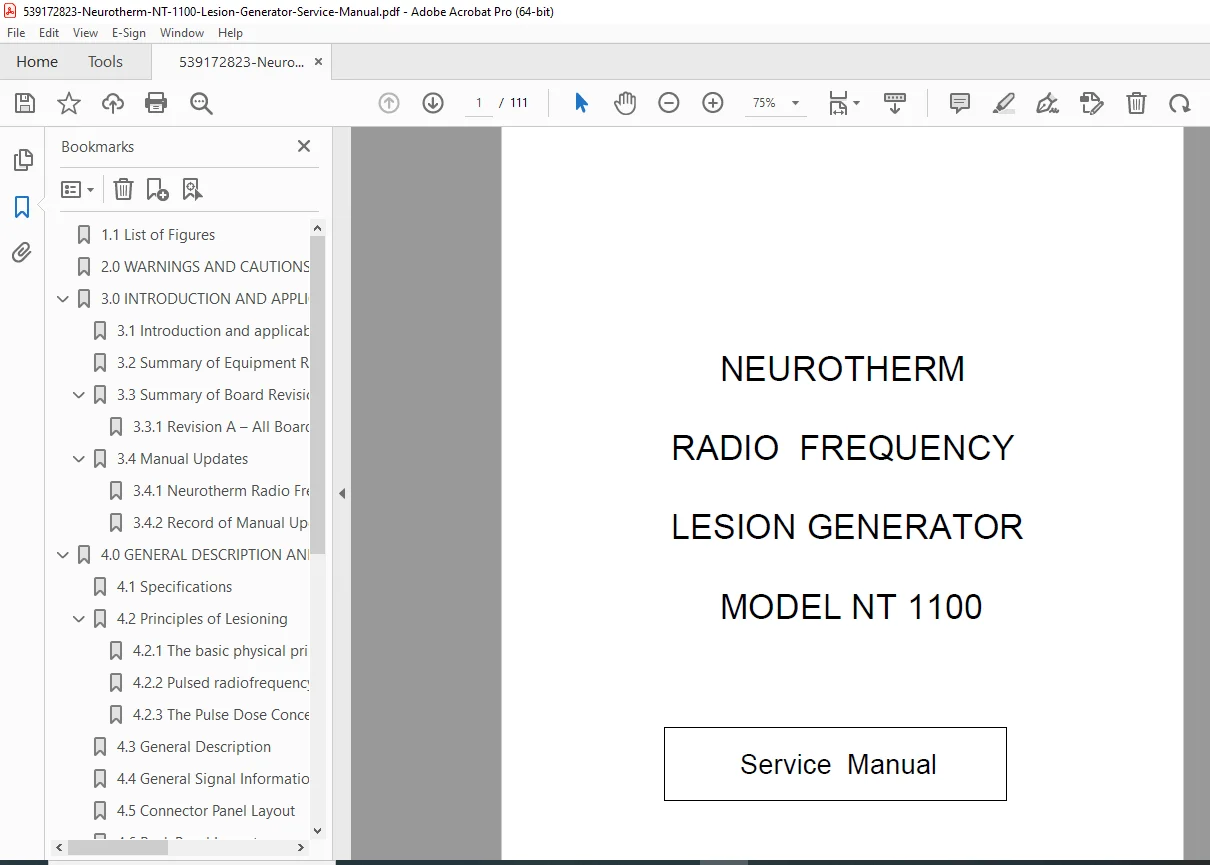Open 4.2.2 Pulsed radiofrequency bookmark
The width and height of the screenshot is (1210, 865).
click(221, 683)
